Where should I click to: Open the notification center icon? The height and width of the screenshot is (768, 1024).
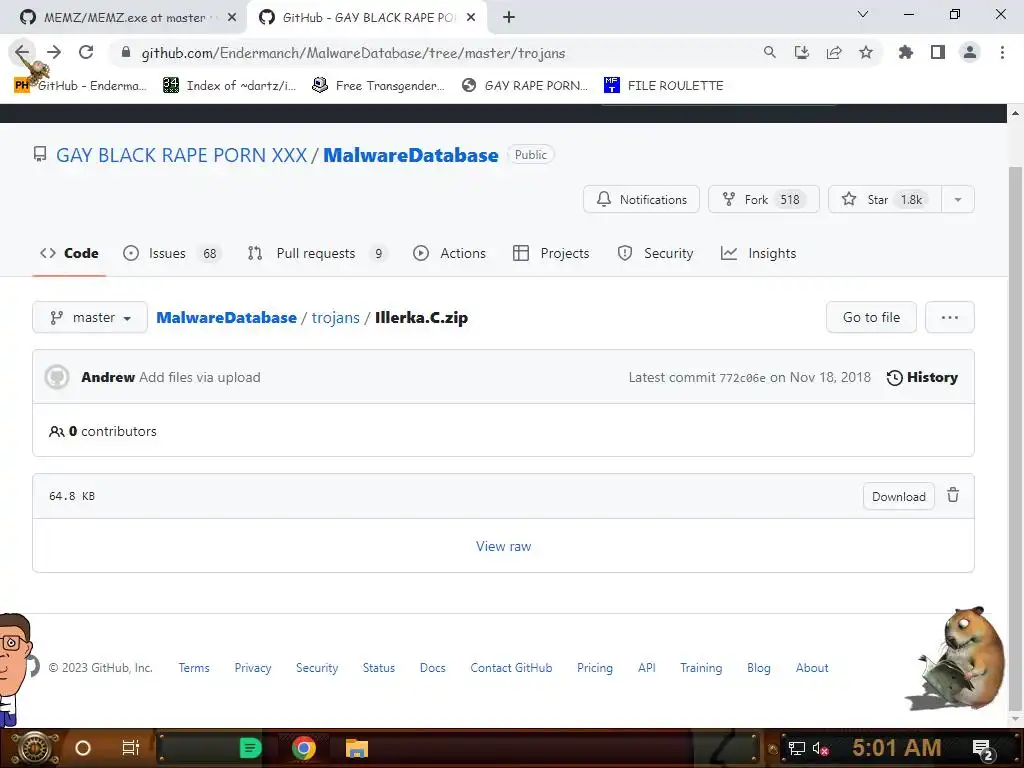(983, 749)
